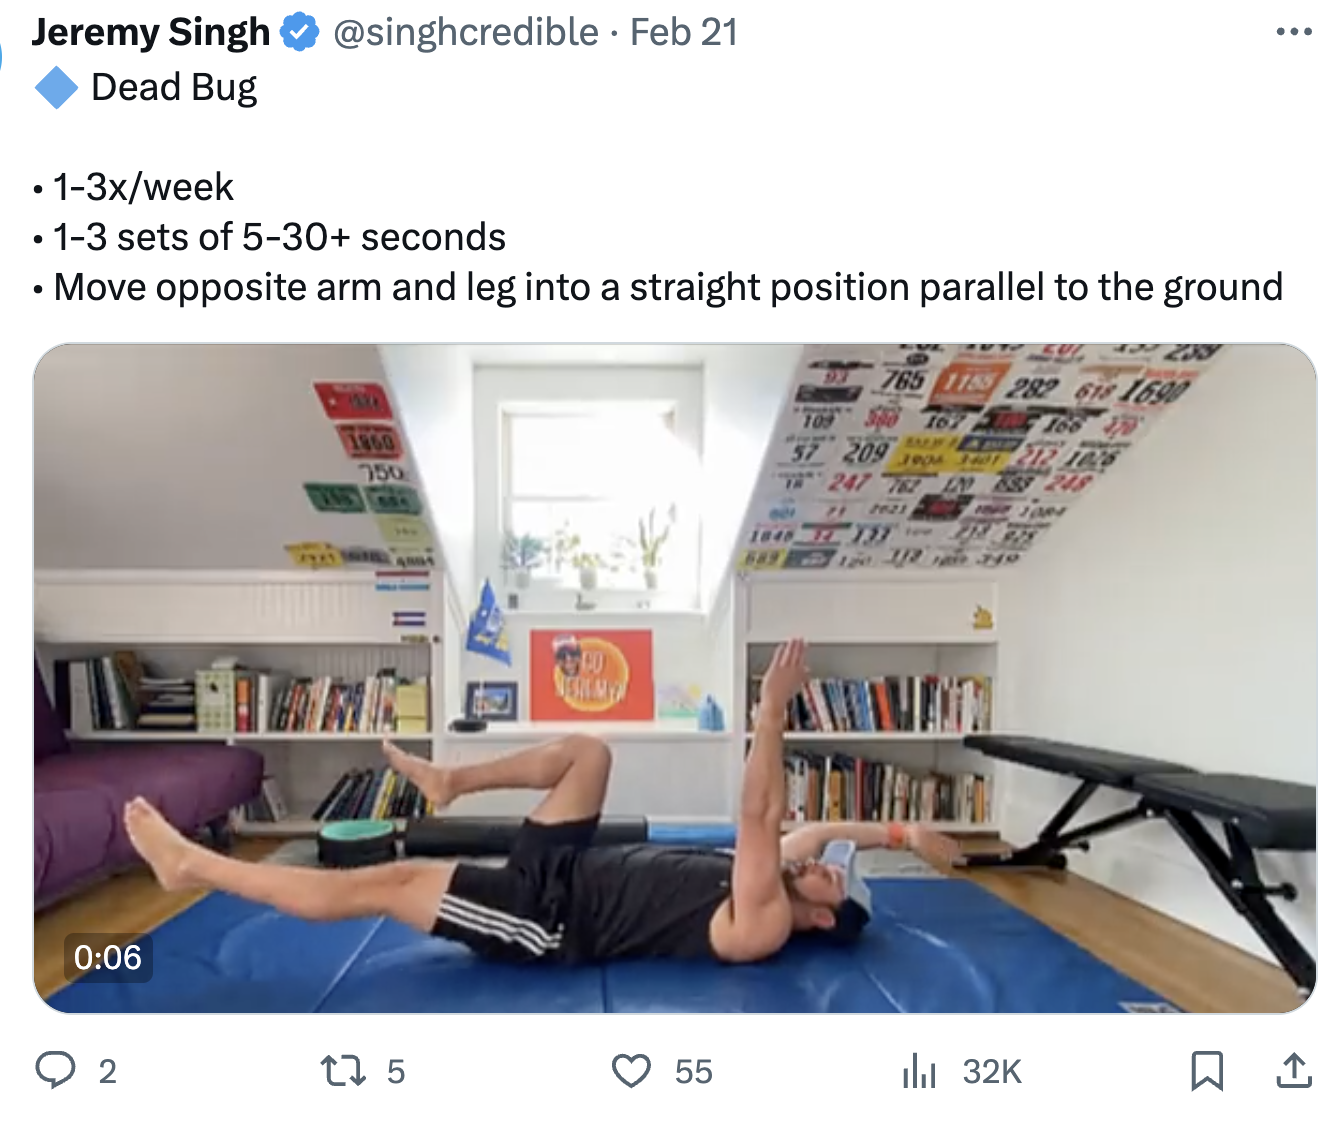Like the tweet with the heart icon
Image resolution: width=1326 pixels, height=1122 pixels.
631,1071
